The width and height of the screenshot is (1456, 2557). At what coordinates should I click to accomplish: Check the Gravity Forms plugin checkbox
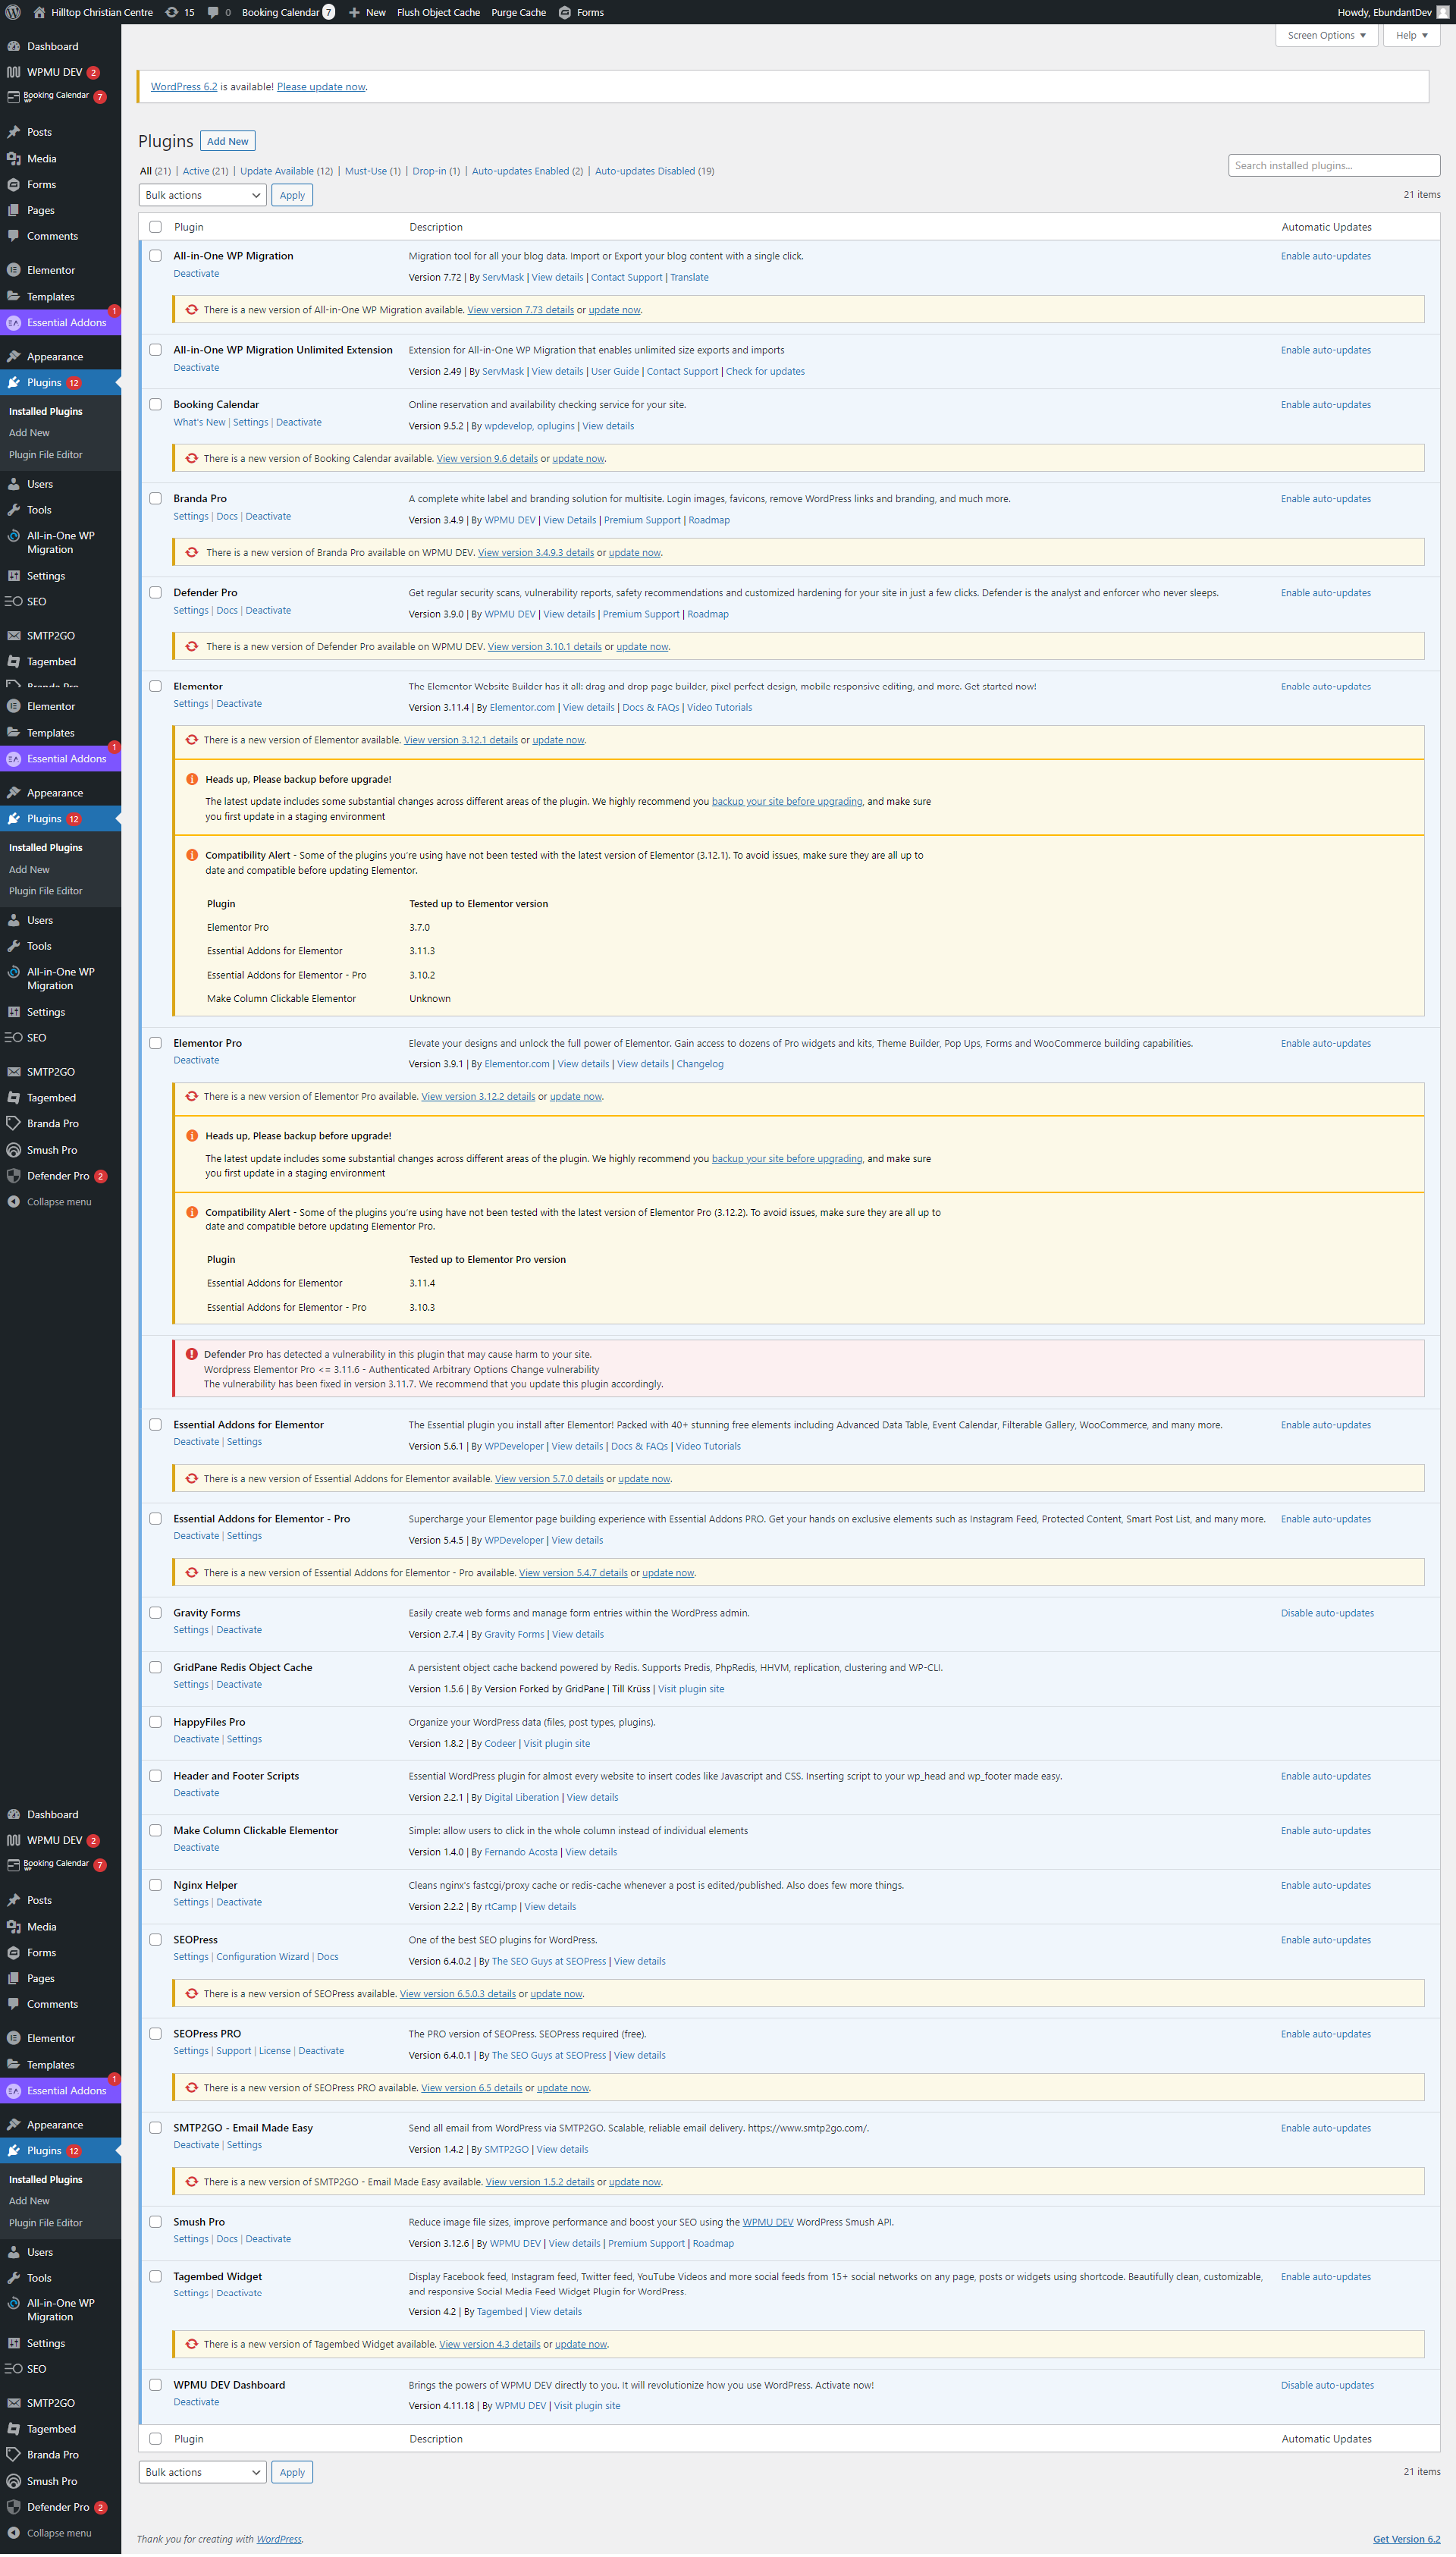pos(155,1612)
